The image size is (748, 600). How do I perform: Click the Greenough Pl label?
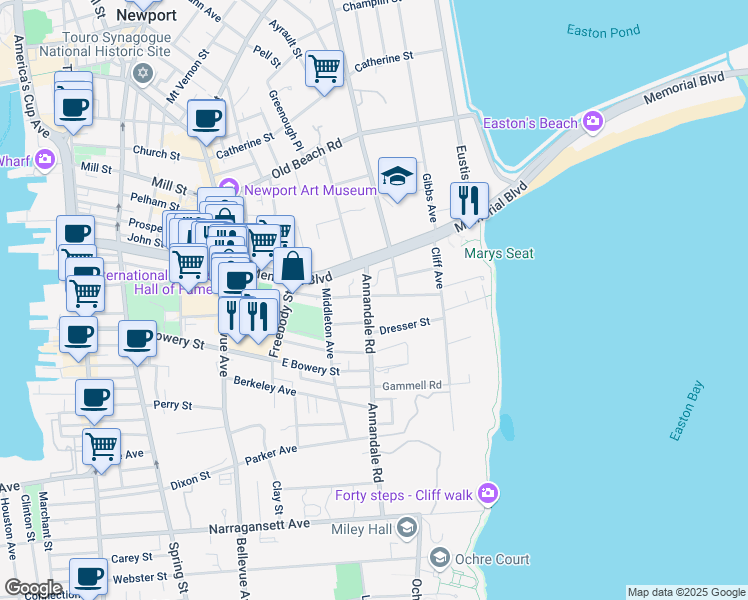pyautogui.click(x=286, y=120)
